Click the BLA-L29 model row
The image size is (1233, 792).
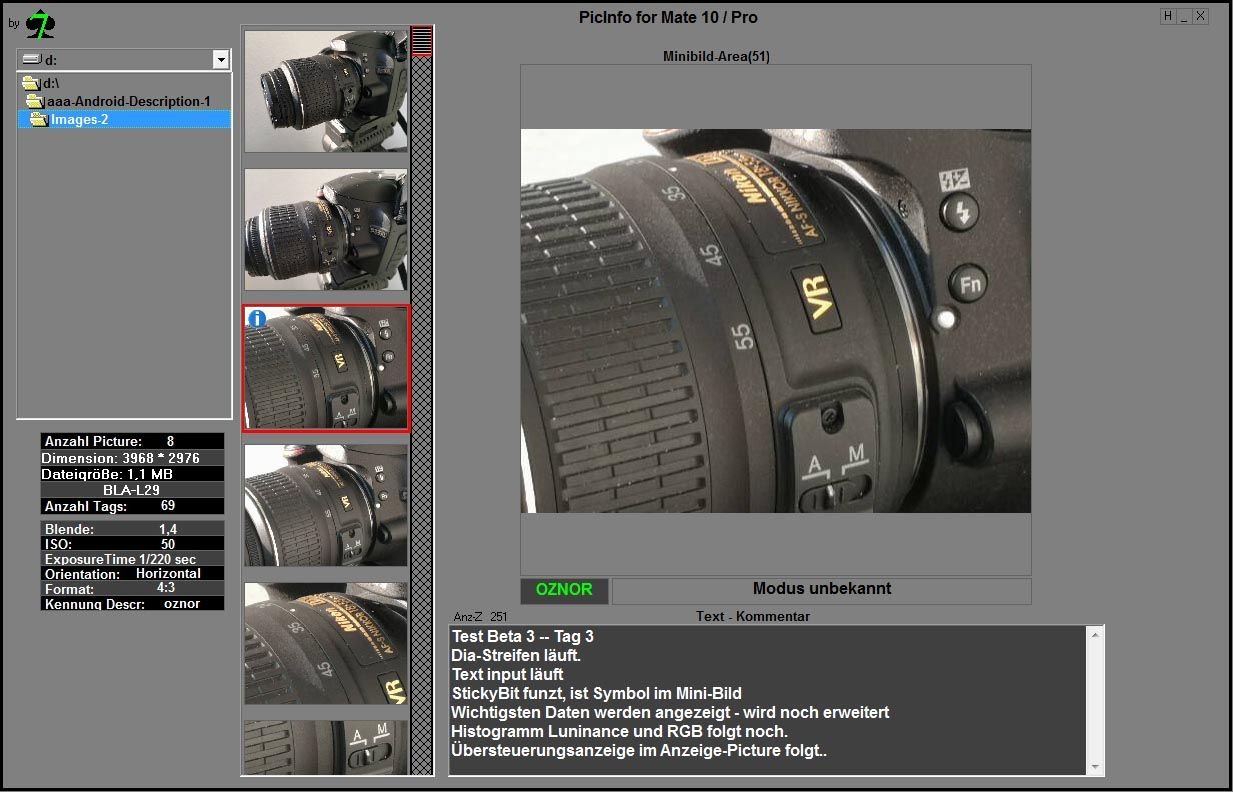pyautogui.click(x=132, y=490)
